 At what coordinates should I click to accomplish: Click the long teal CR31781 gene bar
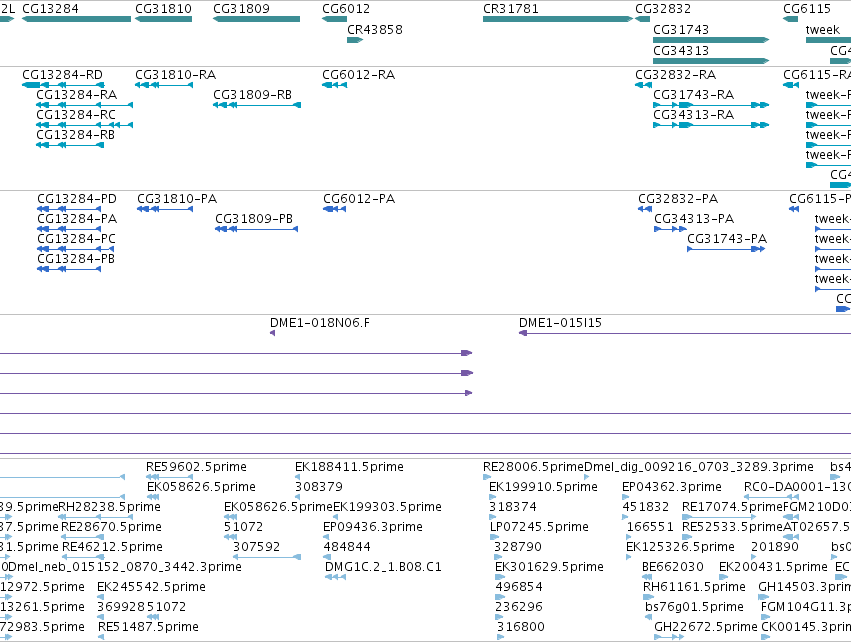[558, 19]
